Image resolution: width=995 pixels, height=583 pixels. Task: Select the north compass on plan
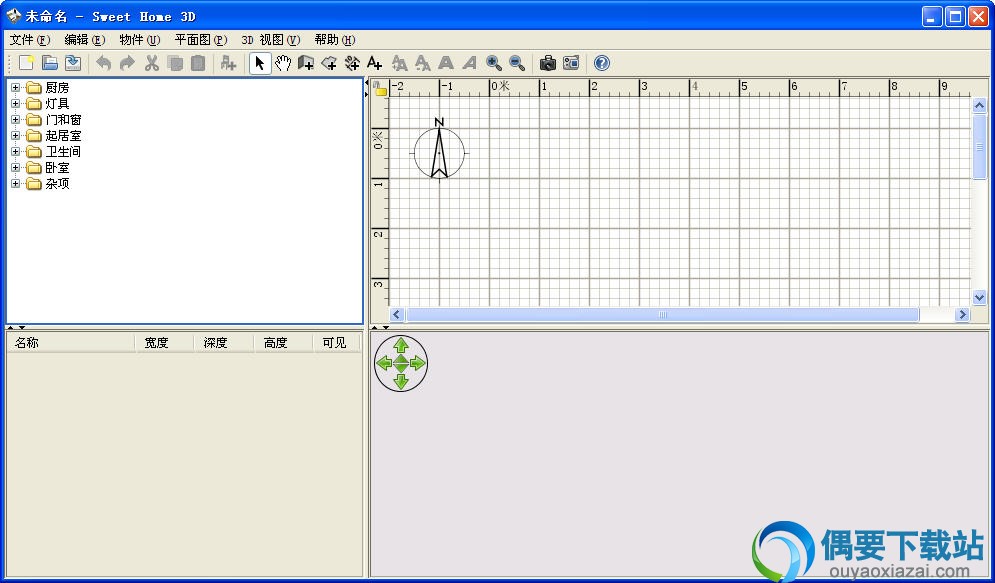tap(439, 150)
